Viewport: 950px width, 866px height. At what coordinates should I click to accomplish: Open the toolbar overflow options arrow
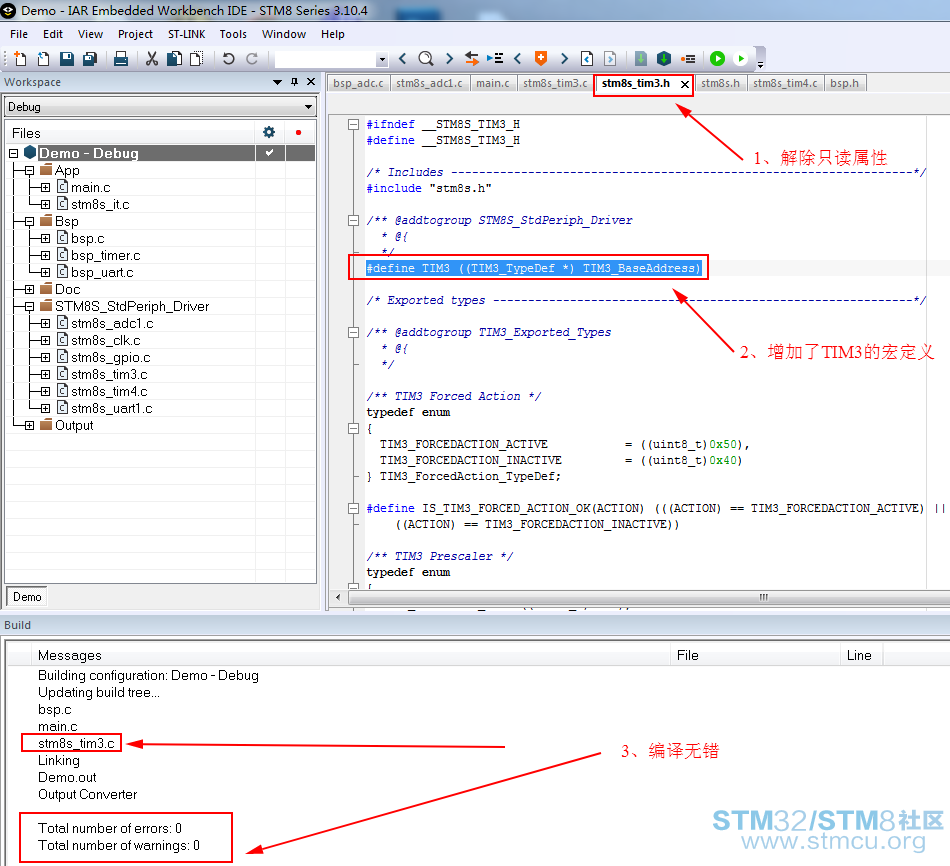[x=760, y=64]
